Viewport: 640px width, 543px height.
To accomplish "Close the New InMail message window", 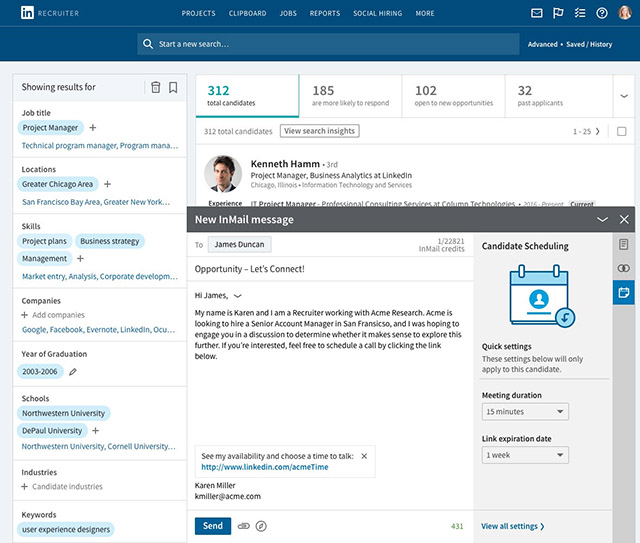I will tap(624, 219).
